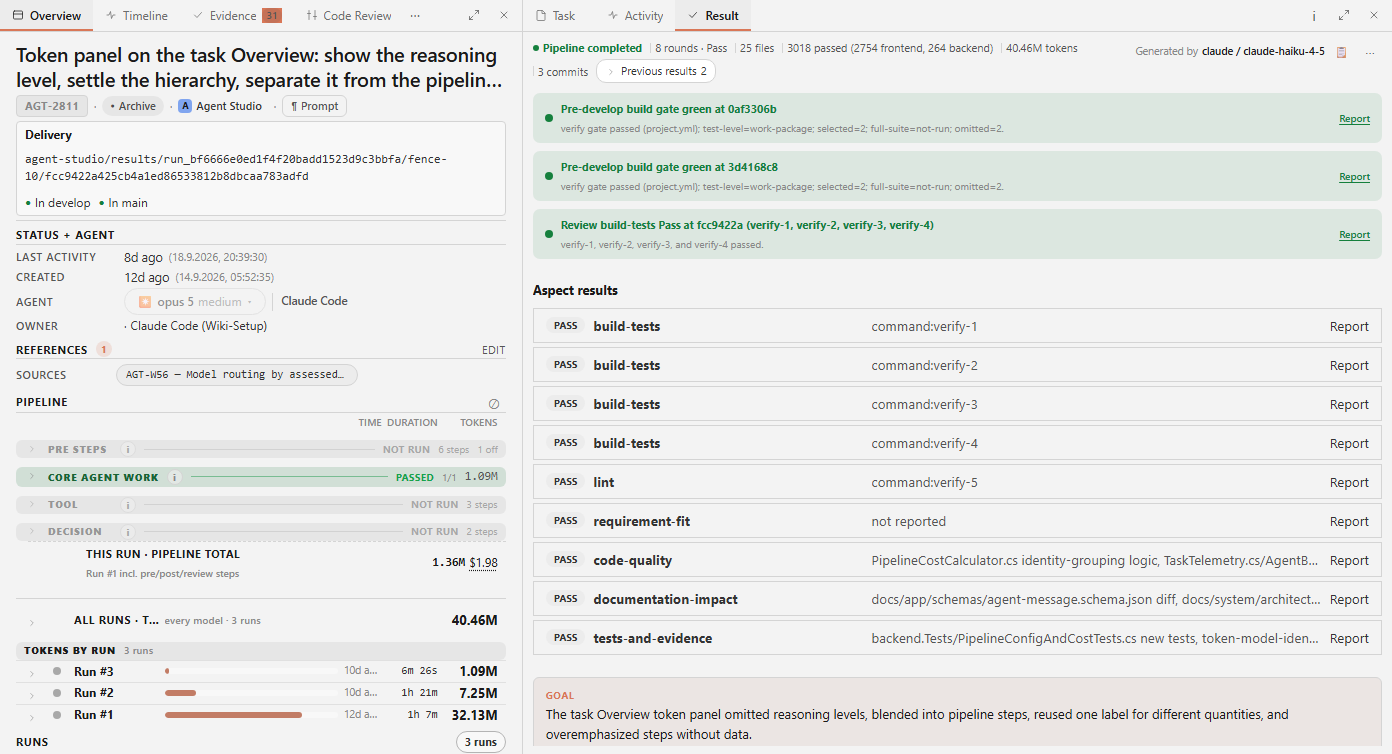Expand the All Runs totals row
The image size is (1392, 754).
31,622
